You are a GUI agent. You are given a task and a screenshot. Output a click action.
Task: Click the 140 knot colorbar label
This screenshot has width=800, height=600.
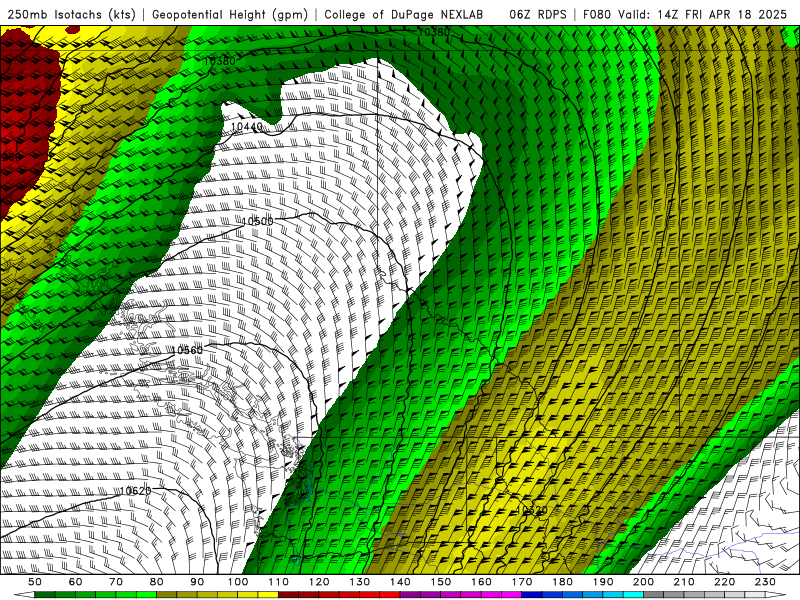click(400, 582)
